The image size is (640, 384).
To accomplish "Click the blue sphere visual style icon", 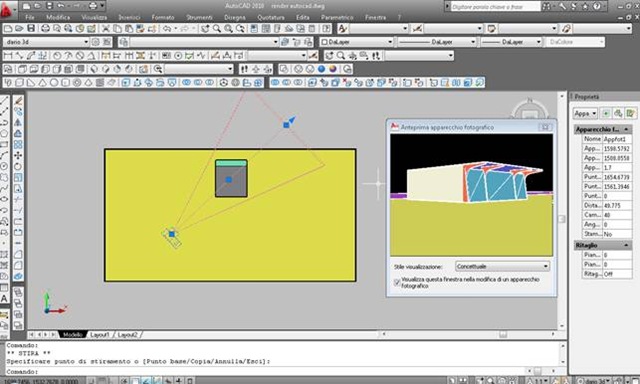I will click(x=321, y=69).
